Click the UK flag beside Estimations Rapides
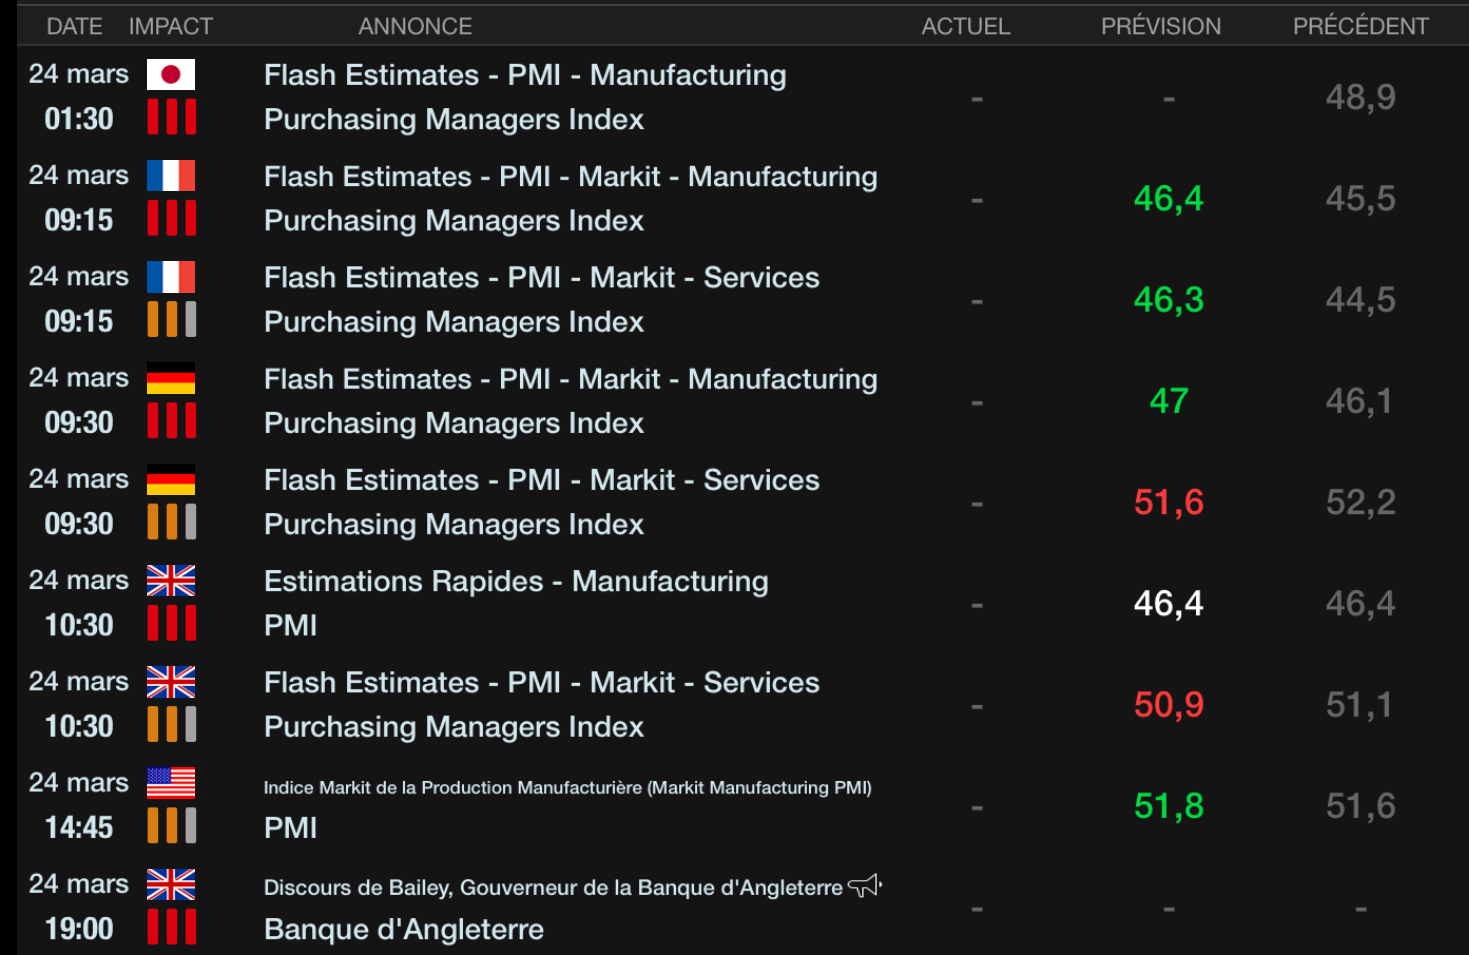This screenshot has height=955, width=1469. click(x=171, y=581)
